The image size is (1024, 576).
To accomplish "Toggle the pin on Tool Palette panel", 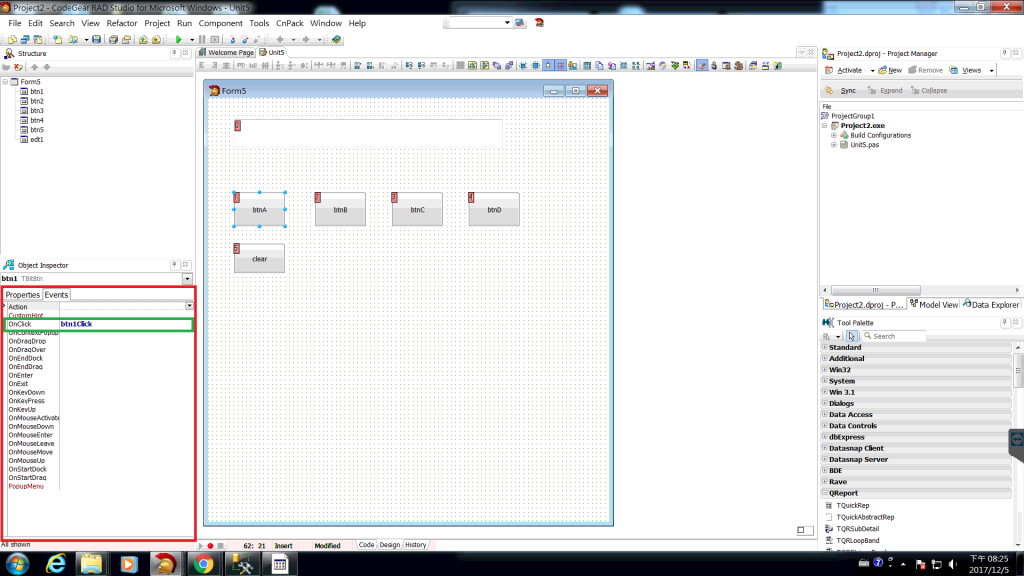I will click(1004, 322).
